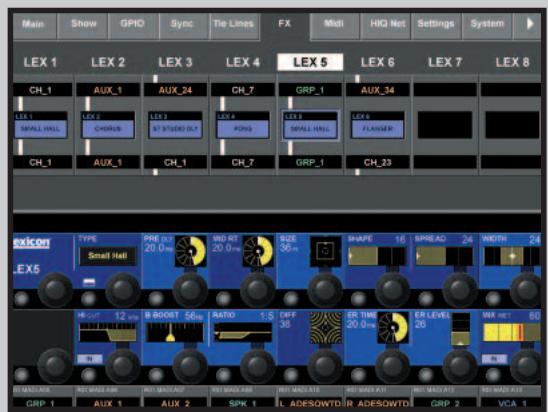Push the round button beside the PRE DLY knob
Screen dimensions: 548x412
pyautogui.click(x=156, y=299)
